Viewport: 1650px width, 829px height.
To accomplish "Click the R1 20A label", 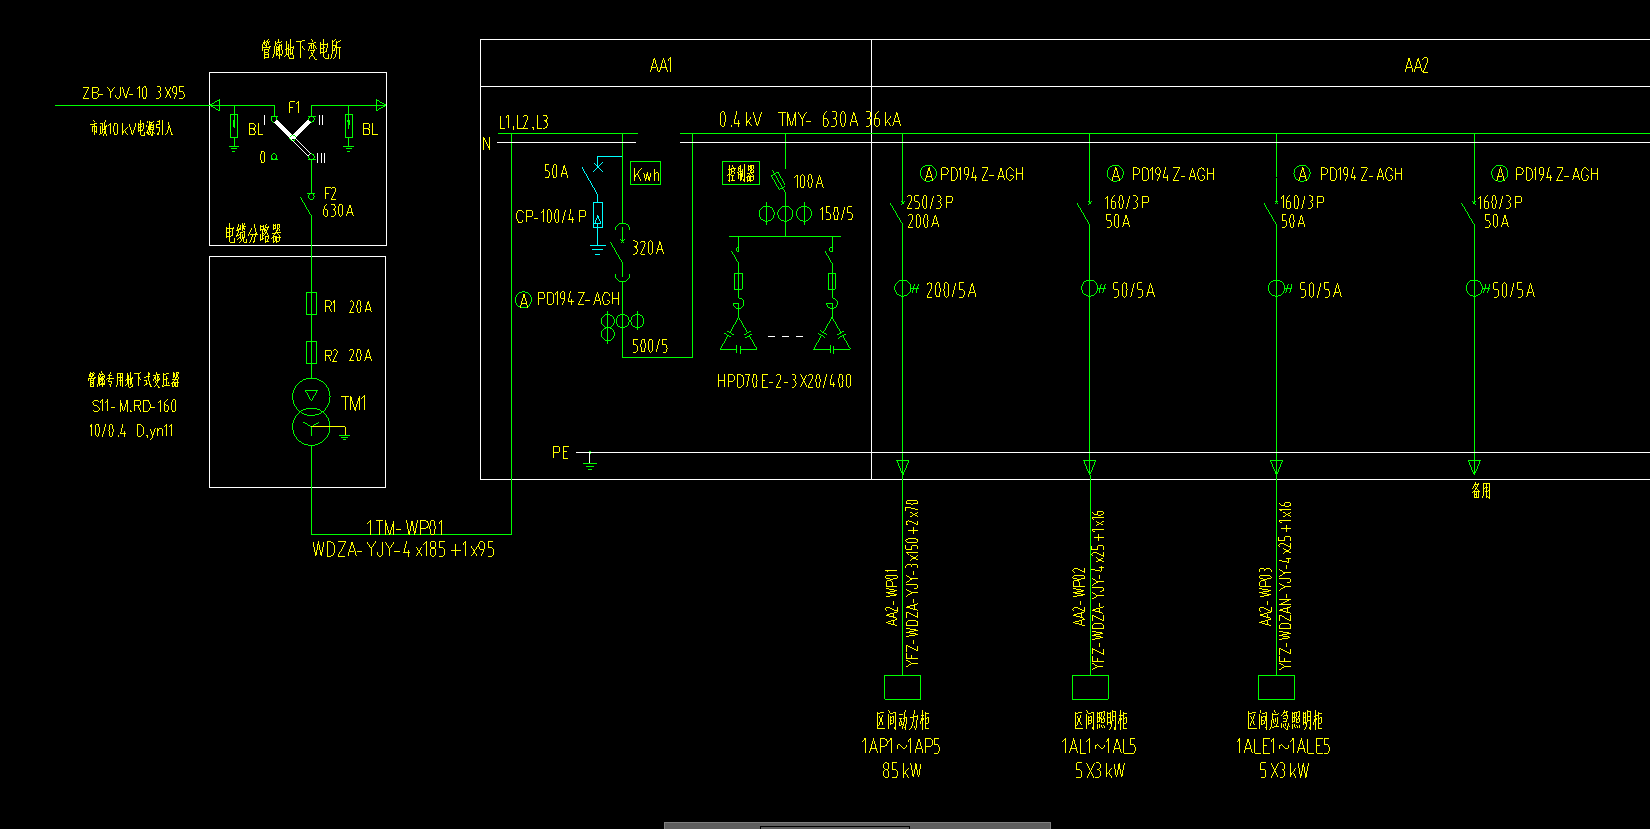I will pyautogui.click(x=348, y=307).
